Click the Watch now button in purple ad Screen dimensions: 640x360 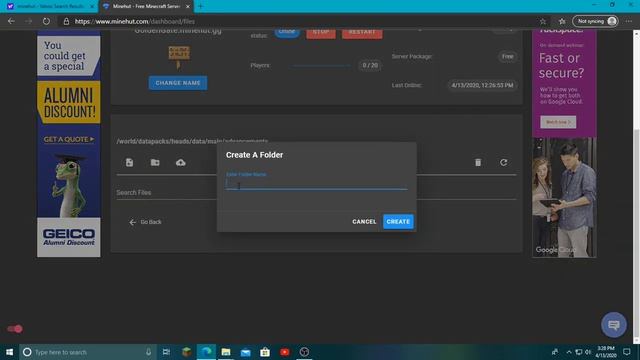(x=558, y=122)
